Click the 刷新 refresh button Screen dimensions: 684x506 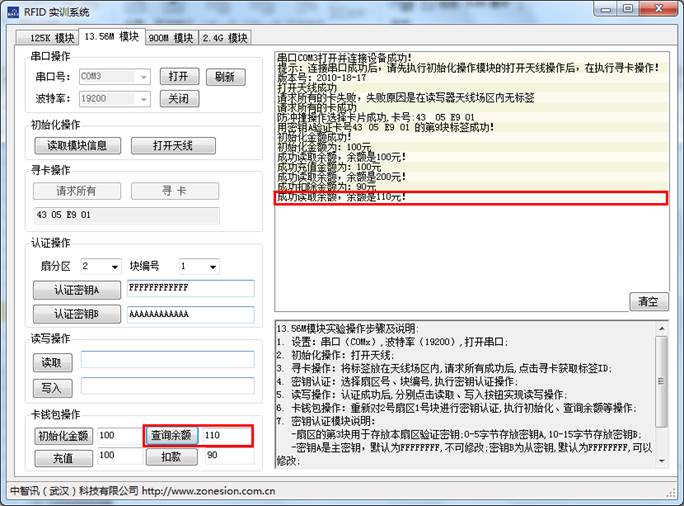point(226,76)
